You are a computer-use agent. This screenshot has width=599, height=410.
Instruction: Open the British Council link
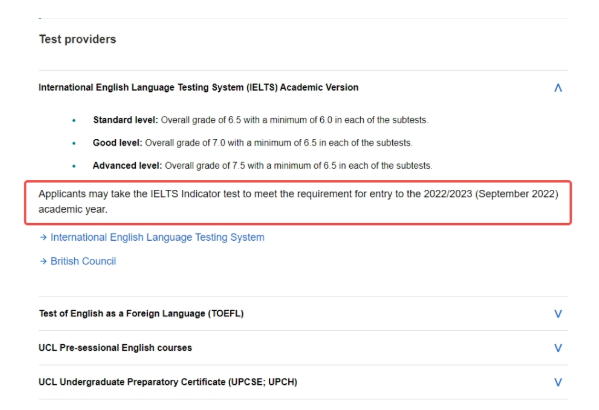83,261
